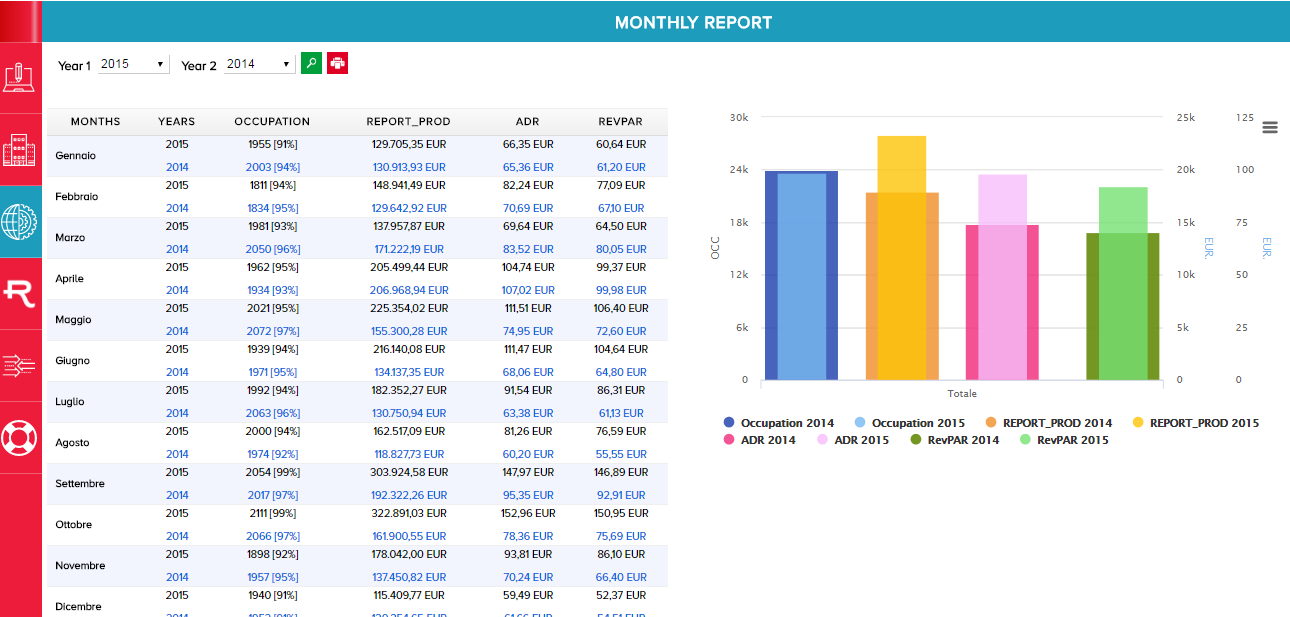Click the value 303.924,58 EUR
Screen dimensions: 1290x617
coord(409,472)
